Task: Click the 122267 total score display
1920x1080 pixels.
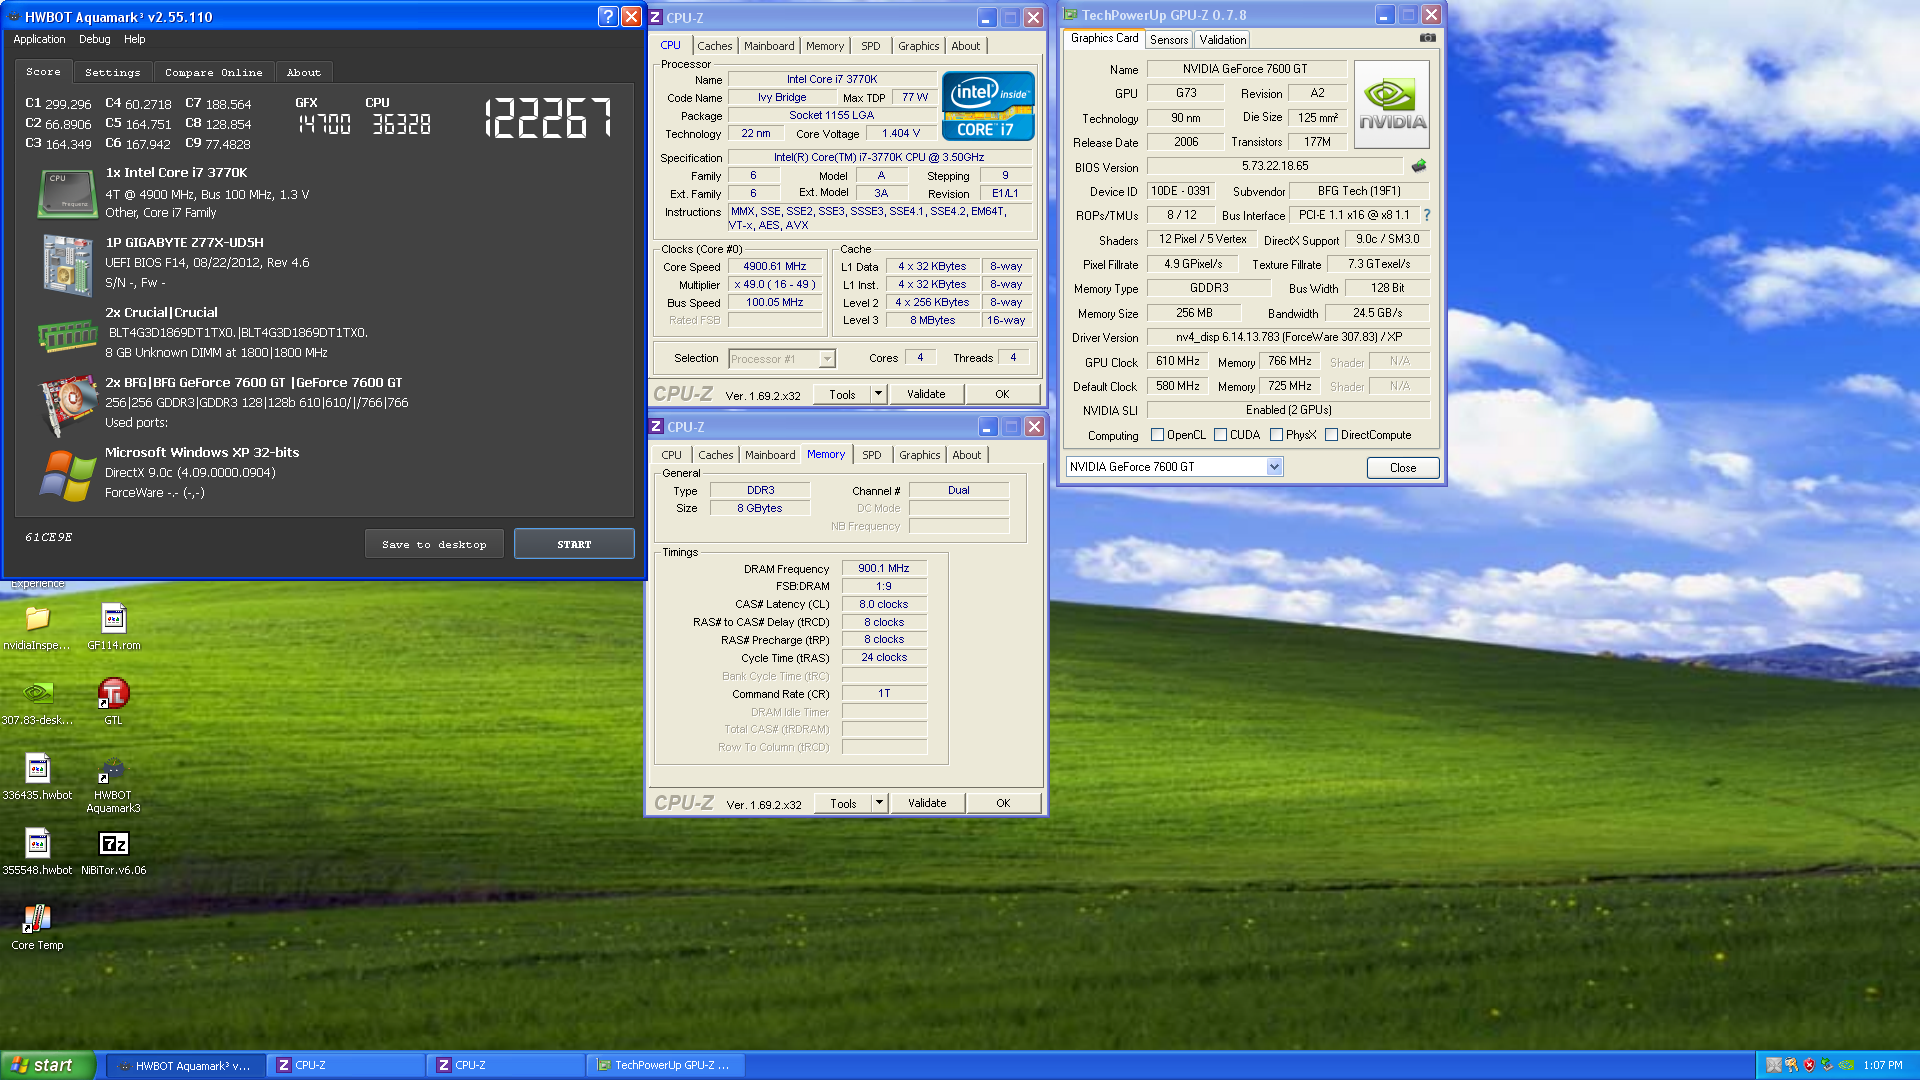Action: point(548,118)
